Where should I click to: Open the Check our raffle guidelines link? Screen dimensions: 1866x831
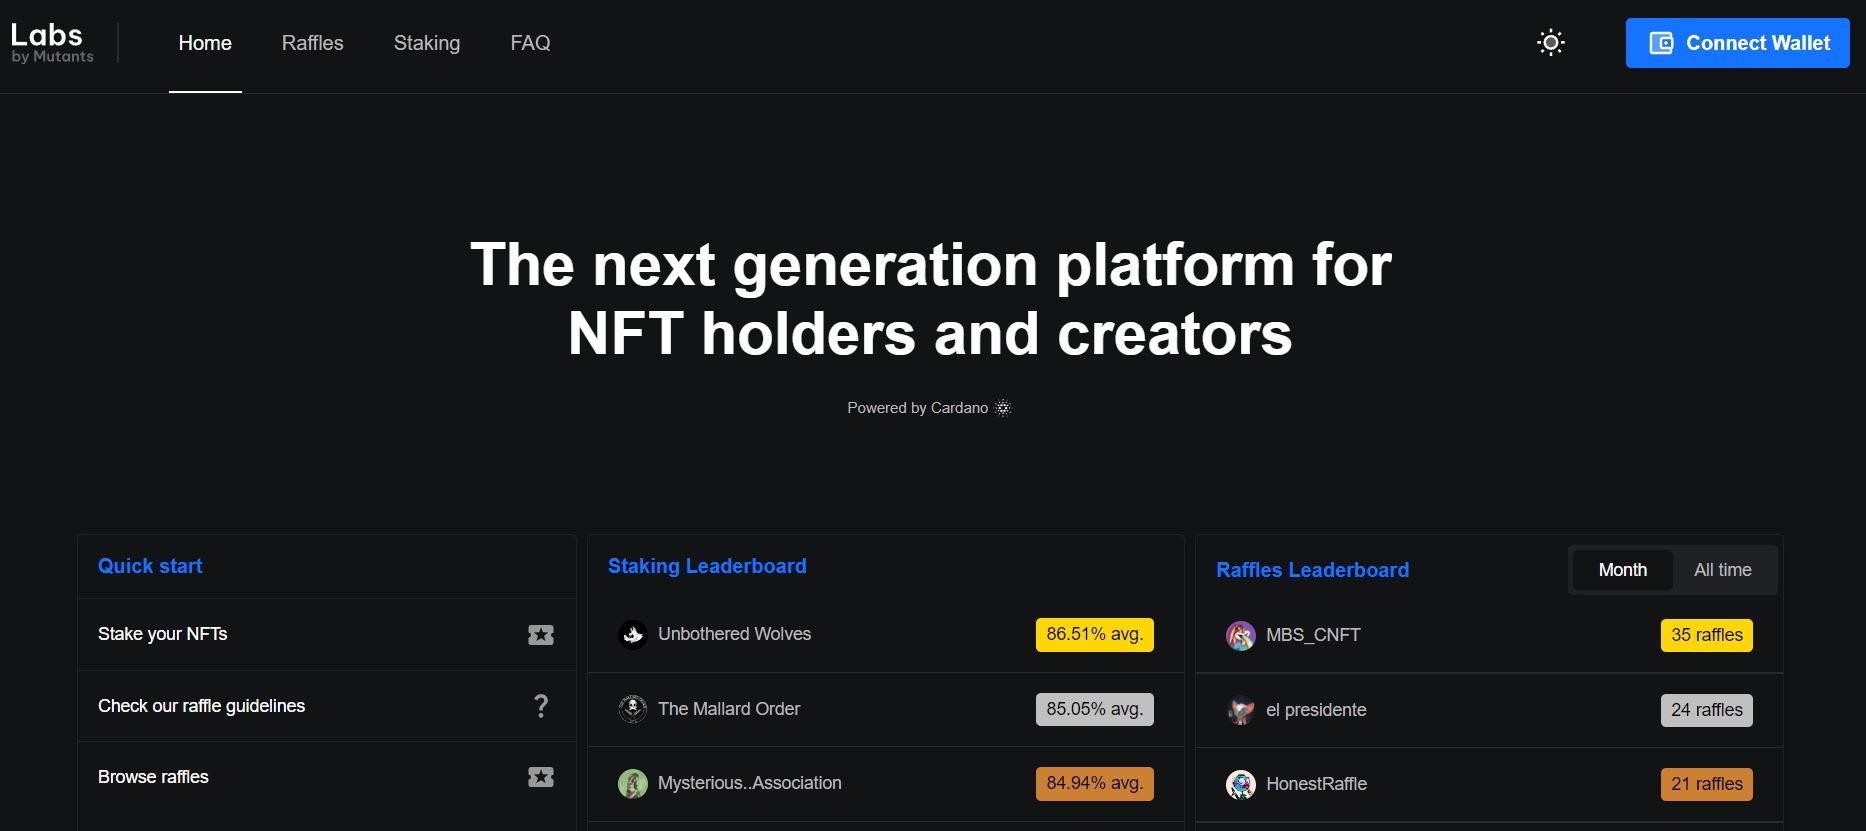201,706
